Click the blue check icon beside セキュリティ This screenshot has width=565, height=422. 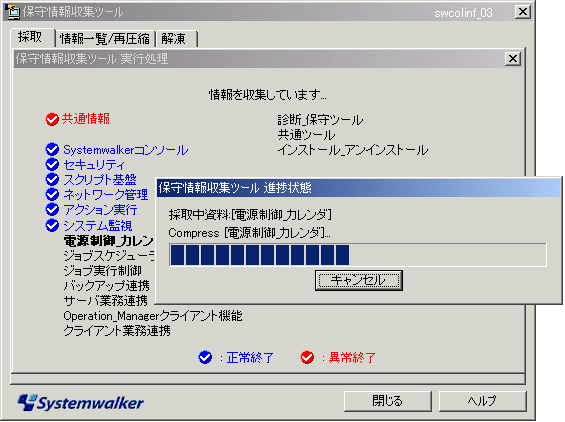click(52, 164)
